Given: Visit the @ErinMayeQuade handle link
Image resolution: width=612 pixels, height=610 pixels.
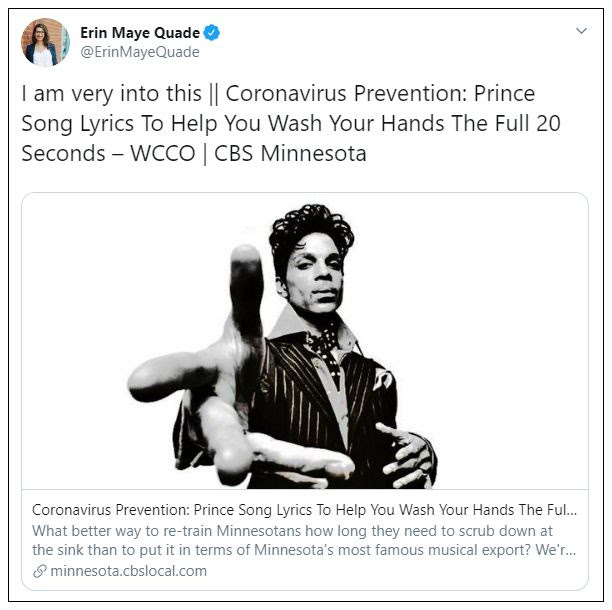Looking at the screenshot, I should 140,52.
